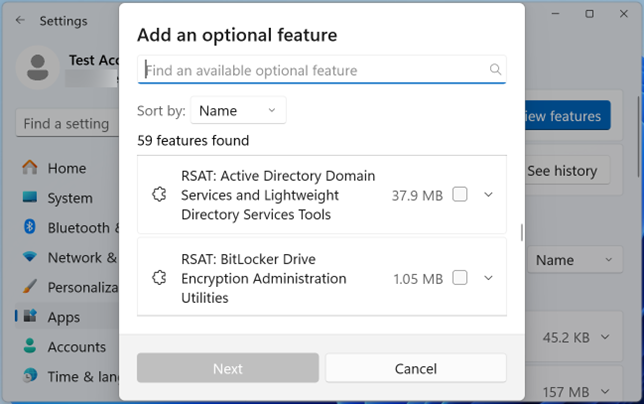
Task: Click the feature list vertical scrollbar
Action: tap(521, 232)
